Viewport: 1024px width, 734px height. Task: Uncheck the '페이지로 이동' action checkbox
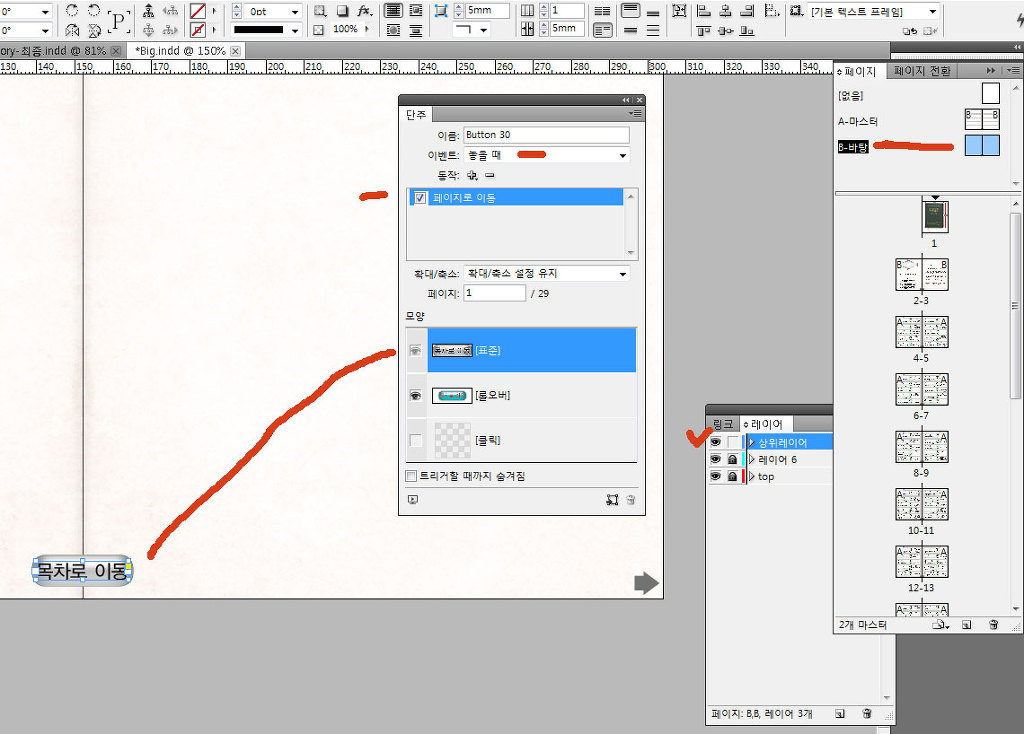point(420,198)
